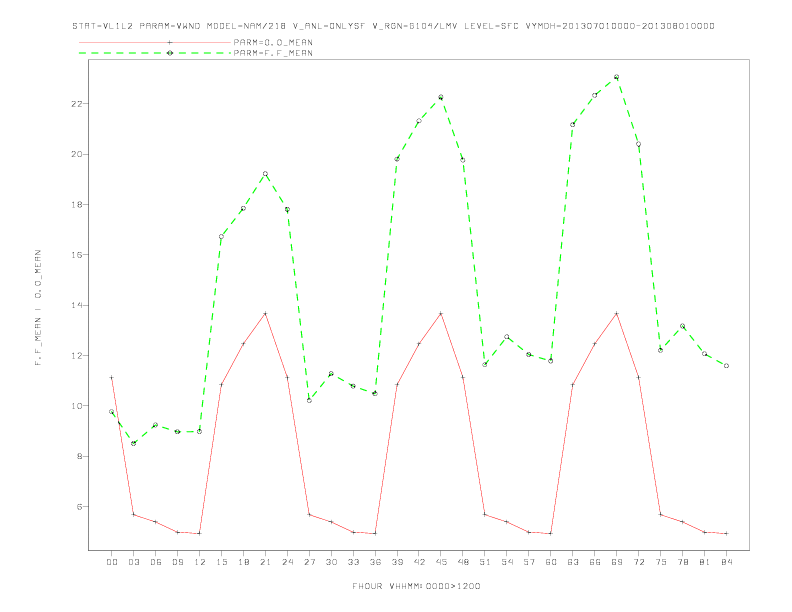792x612 pixels.
Task: Click the x-axis tick label 33
Action: (x=353, y=562)
